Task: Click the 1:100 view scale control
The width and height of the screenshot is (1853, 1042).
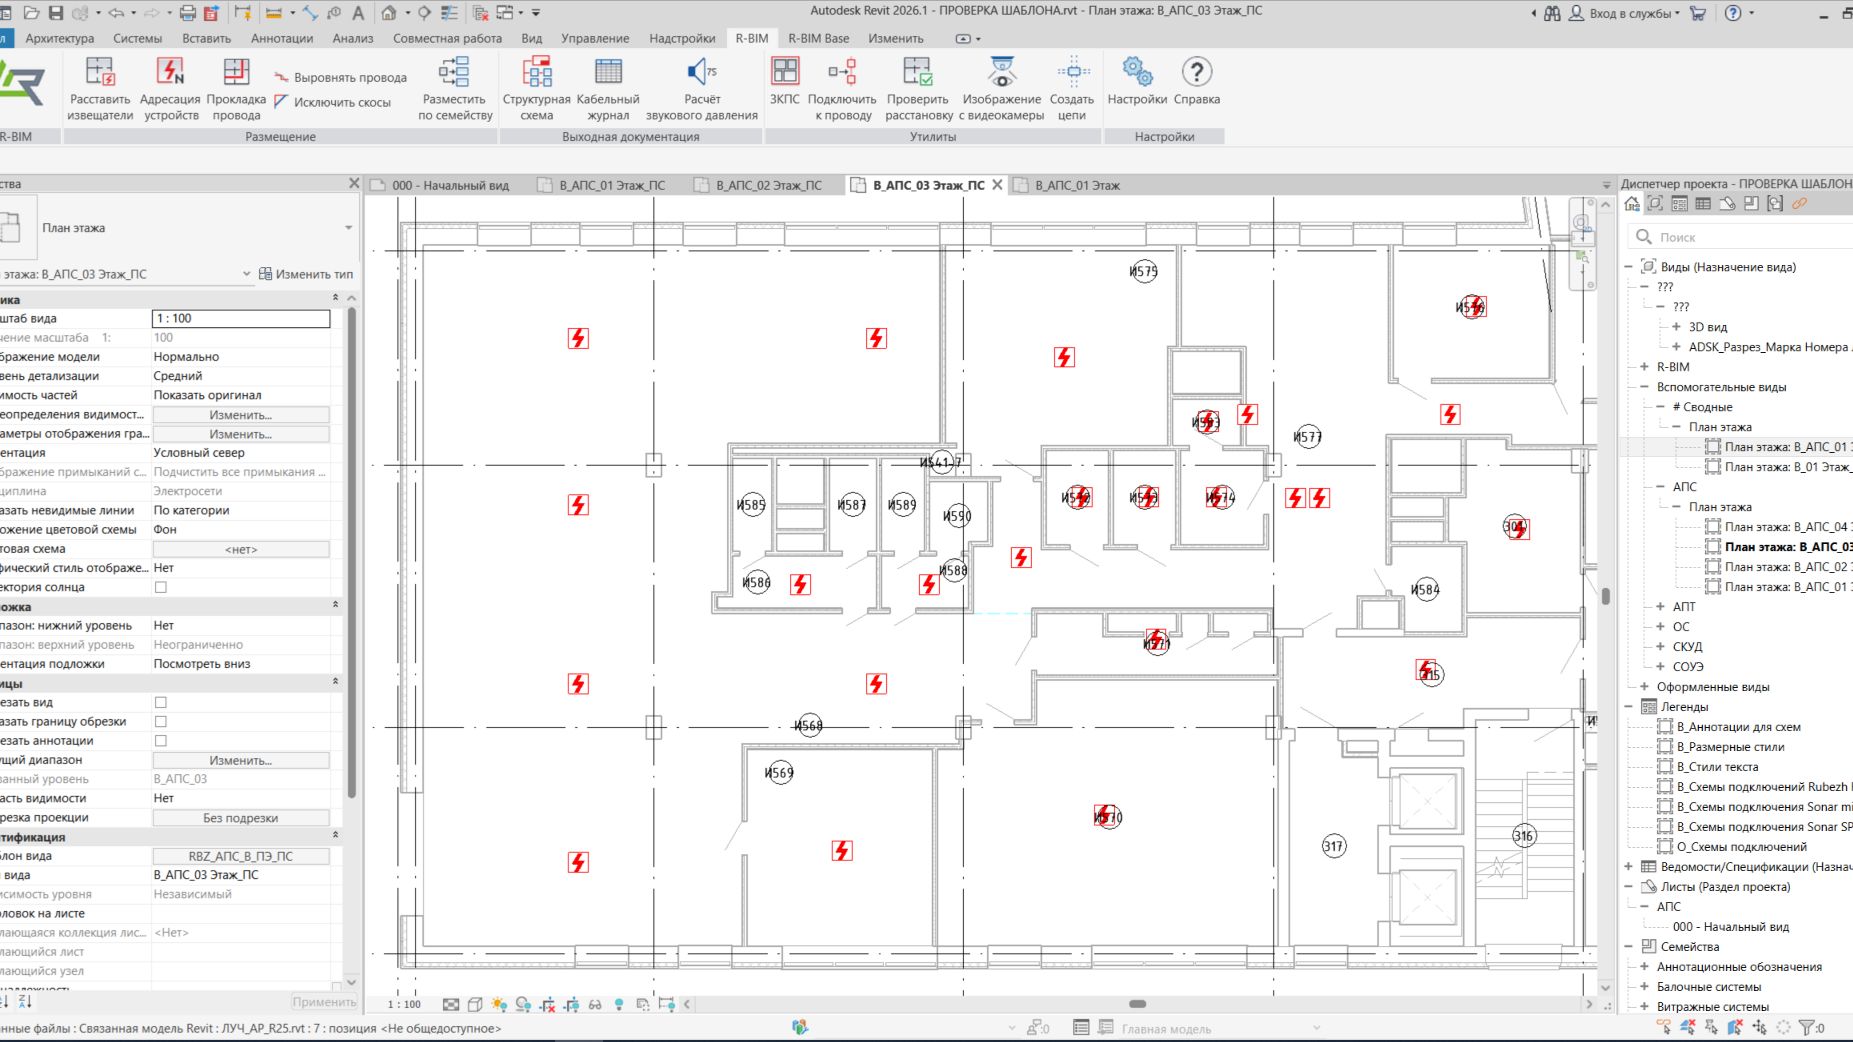Action: [x=402, y=1002]
